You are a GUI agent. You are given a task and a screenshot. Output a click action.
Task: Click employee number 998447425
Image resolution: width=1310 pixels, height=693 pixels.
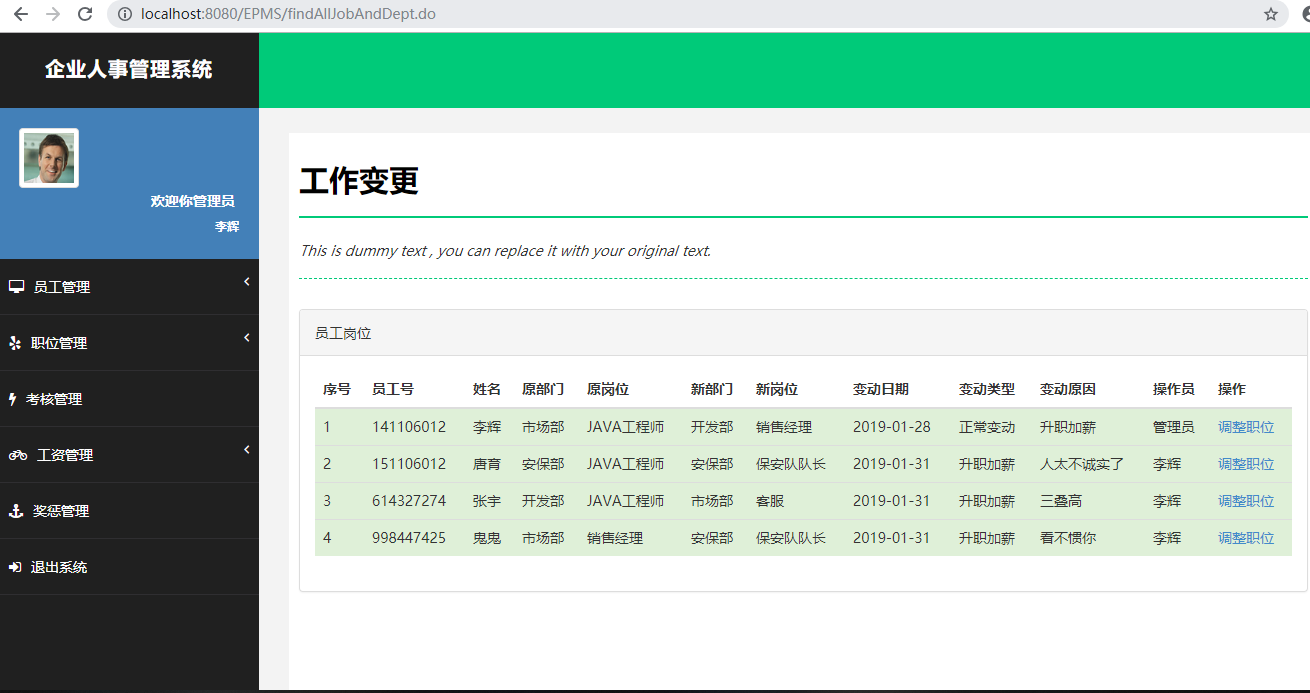point(409,538)
